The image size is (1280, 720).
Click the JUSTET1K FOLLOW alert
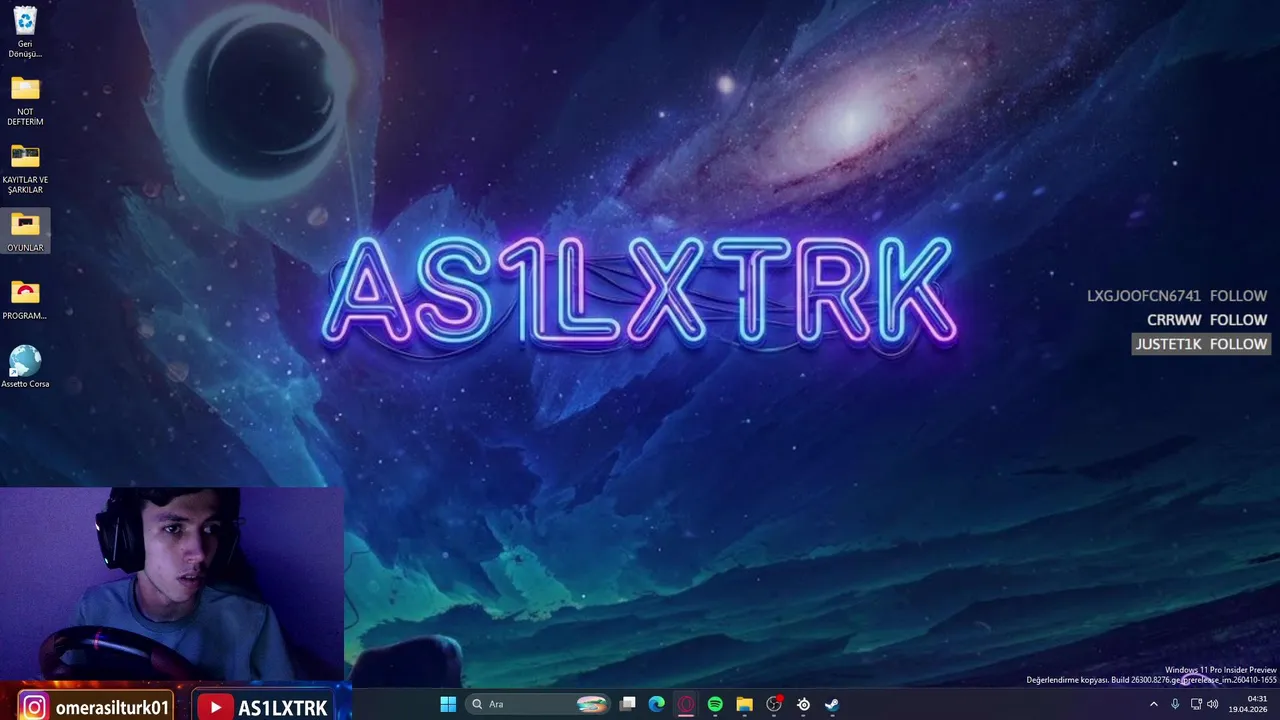coord(1201,344)
